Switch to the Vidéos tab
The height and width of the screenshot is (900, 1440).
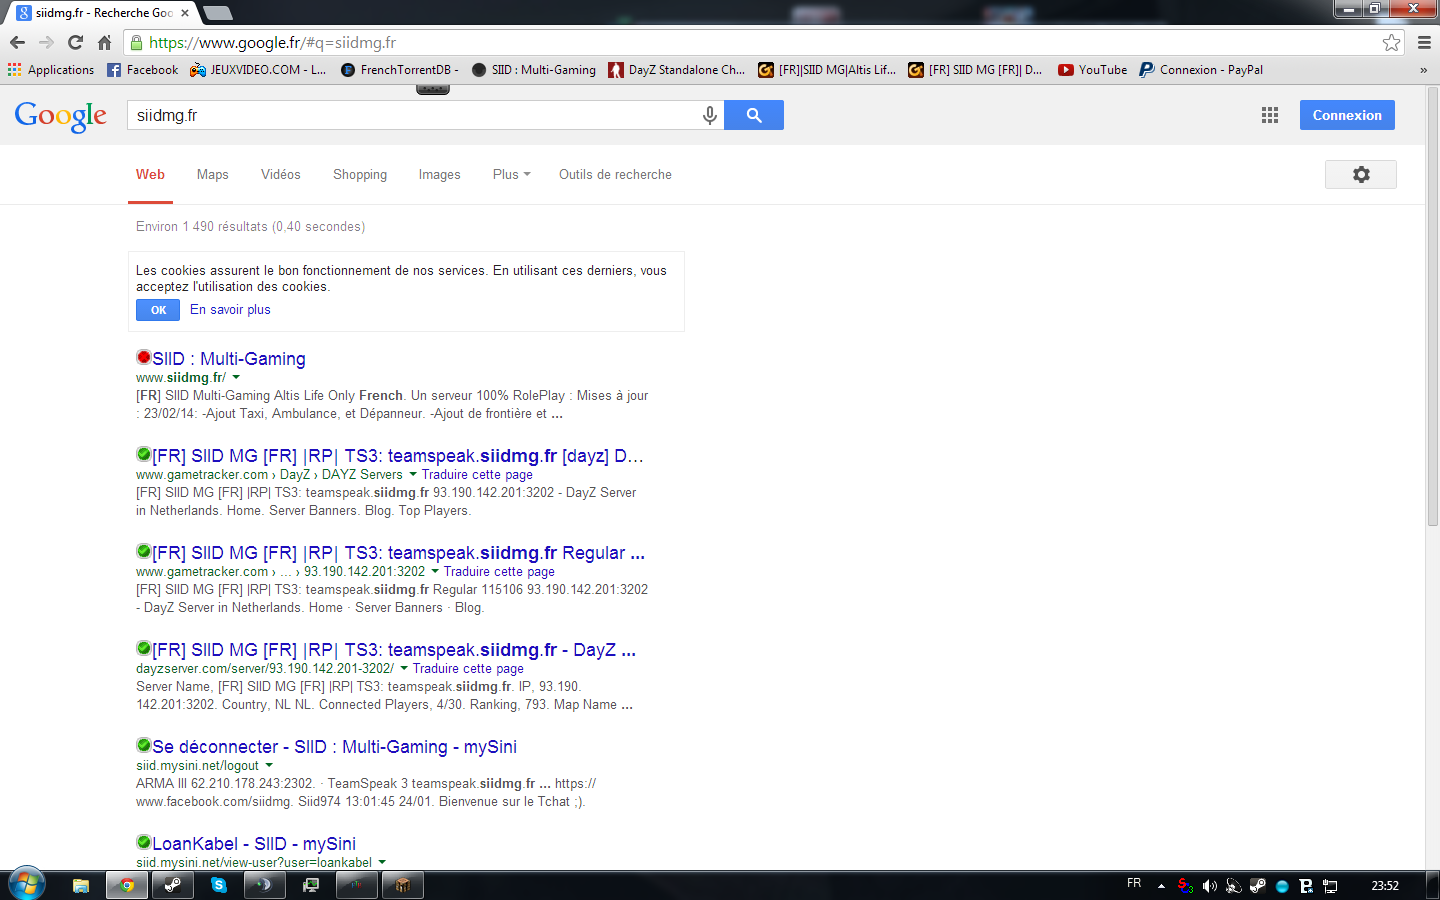click(x=281, y=174)
